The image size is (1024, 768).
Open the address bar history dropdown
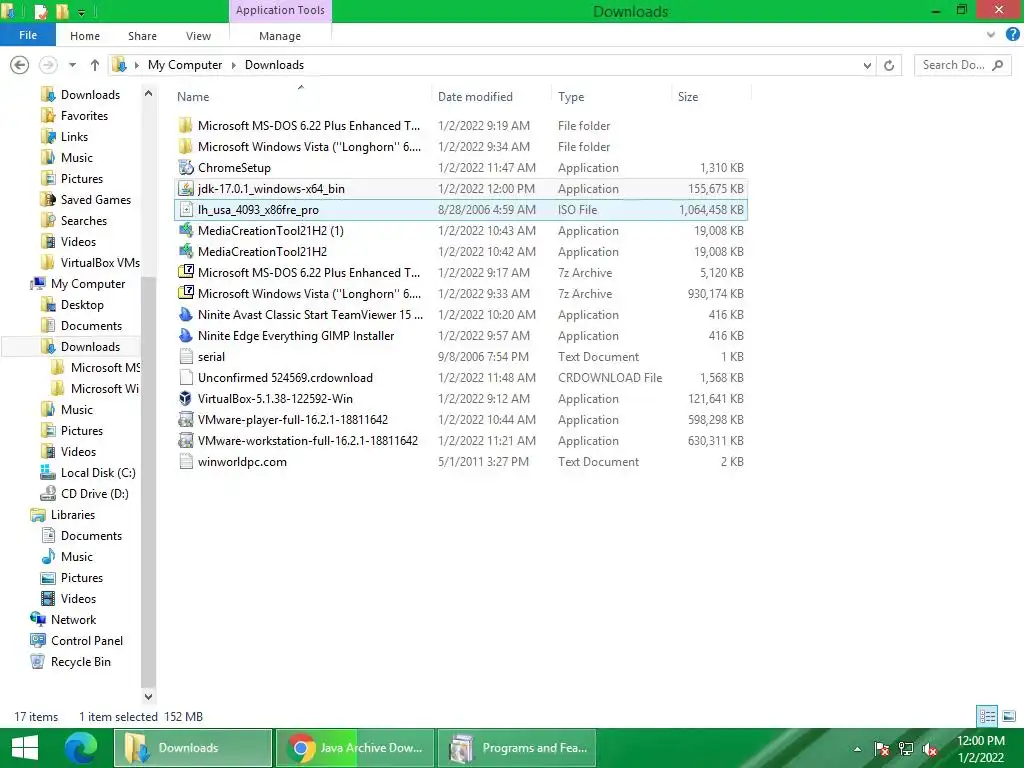(x=867, y=65)
